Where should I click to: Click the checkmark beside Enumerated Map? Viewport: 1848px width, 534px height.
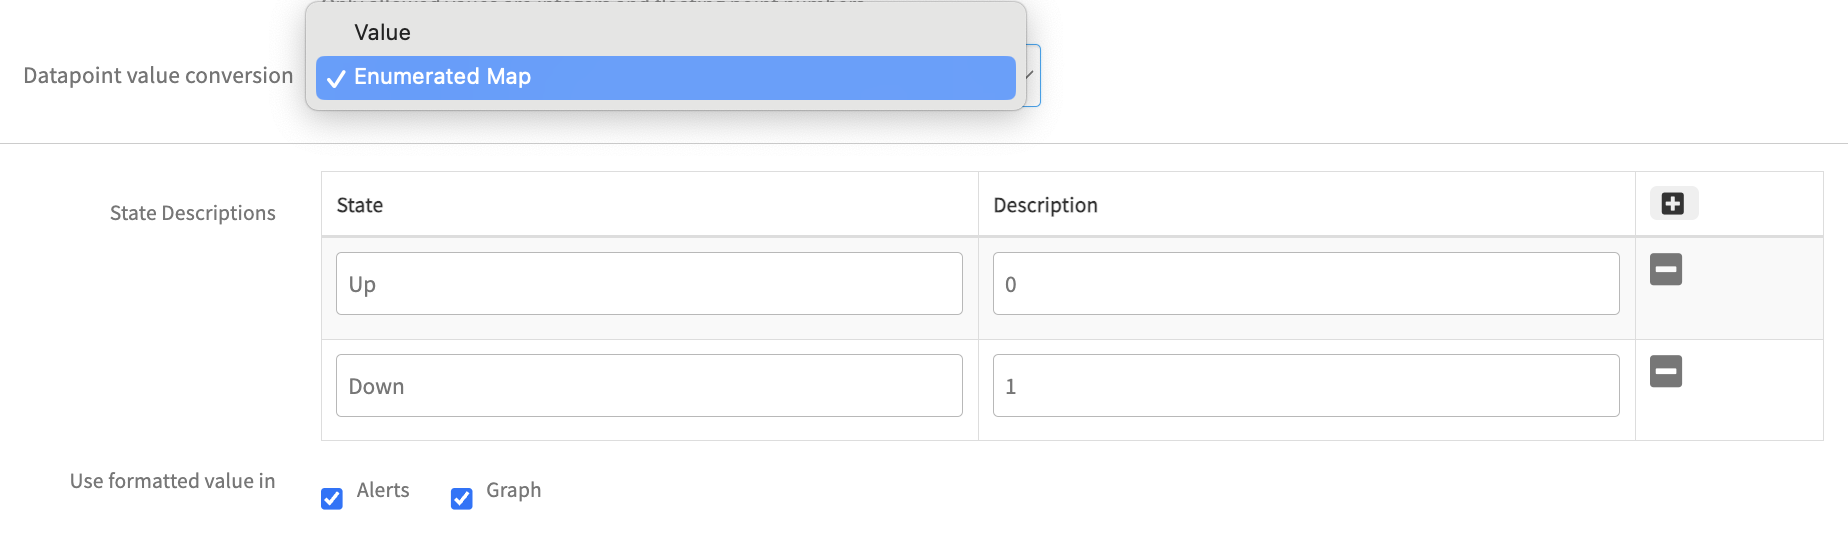[x=336, y=78]
